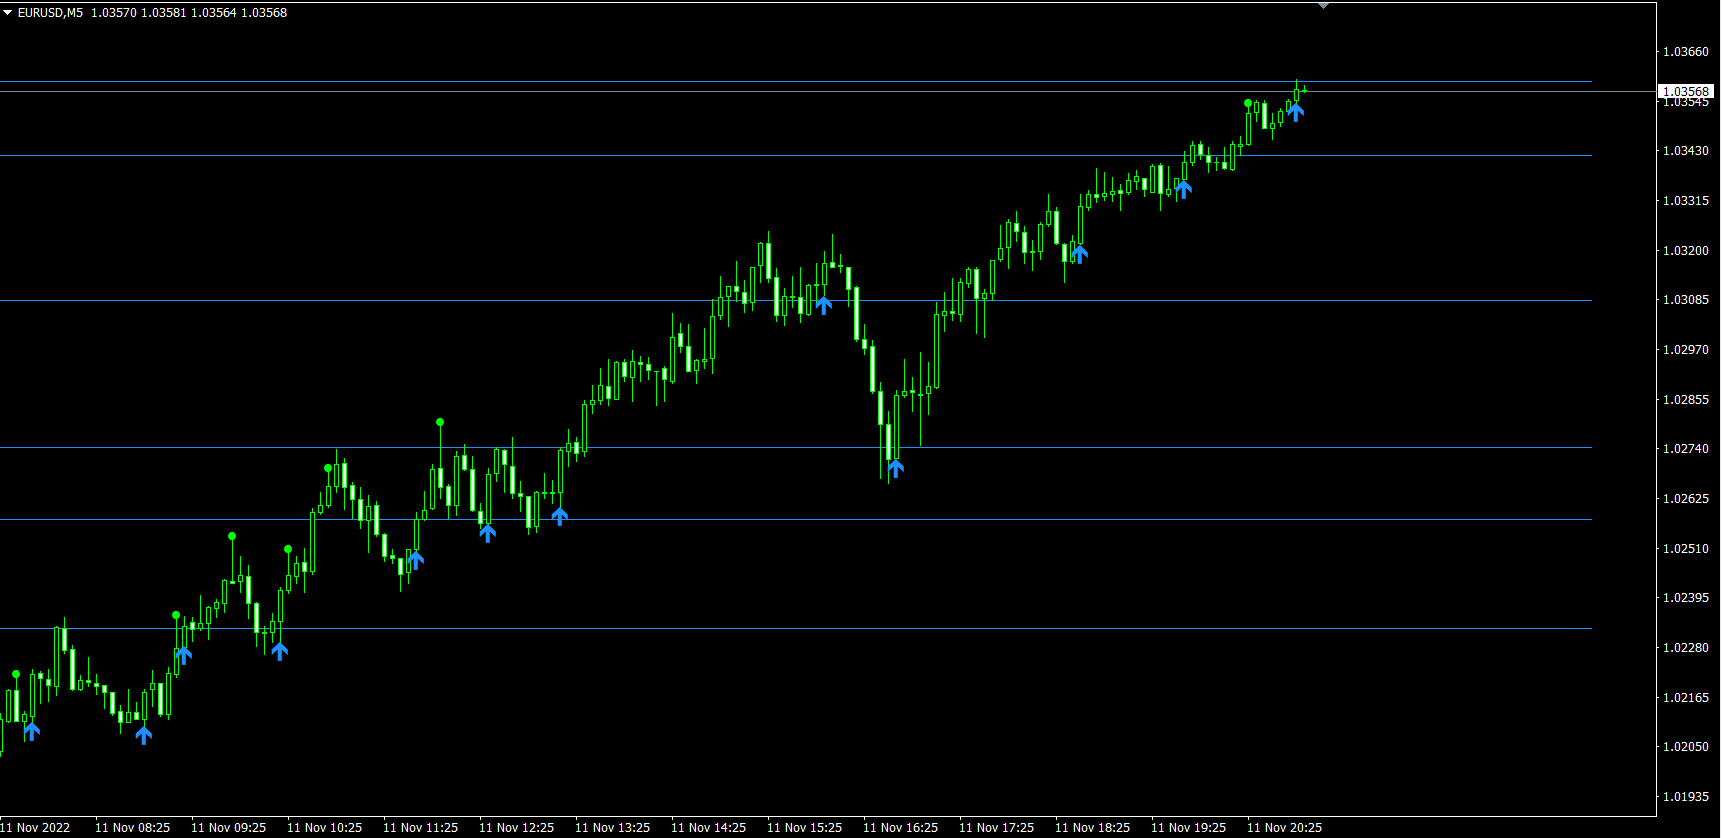Click the 1.03660 price scale label
Screen dimensions: 1722x838
tap(1686, 52)
